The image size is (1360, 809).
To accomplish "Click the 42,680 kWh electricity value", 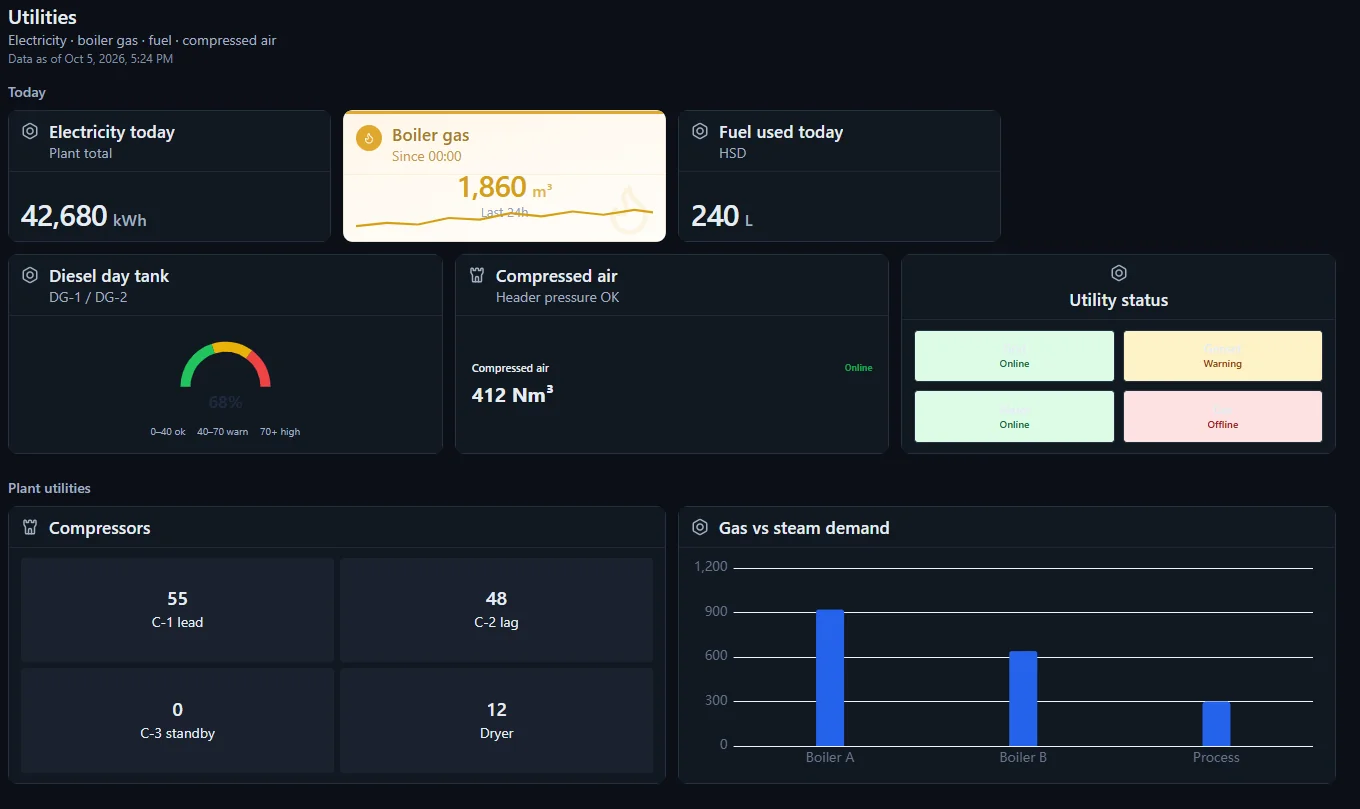I will point(84,215).
